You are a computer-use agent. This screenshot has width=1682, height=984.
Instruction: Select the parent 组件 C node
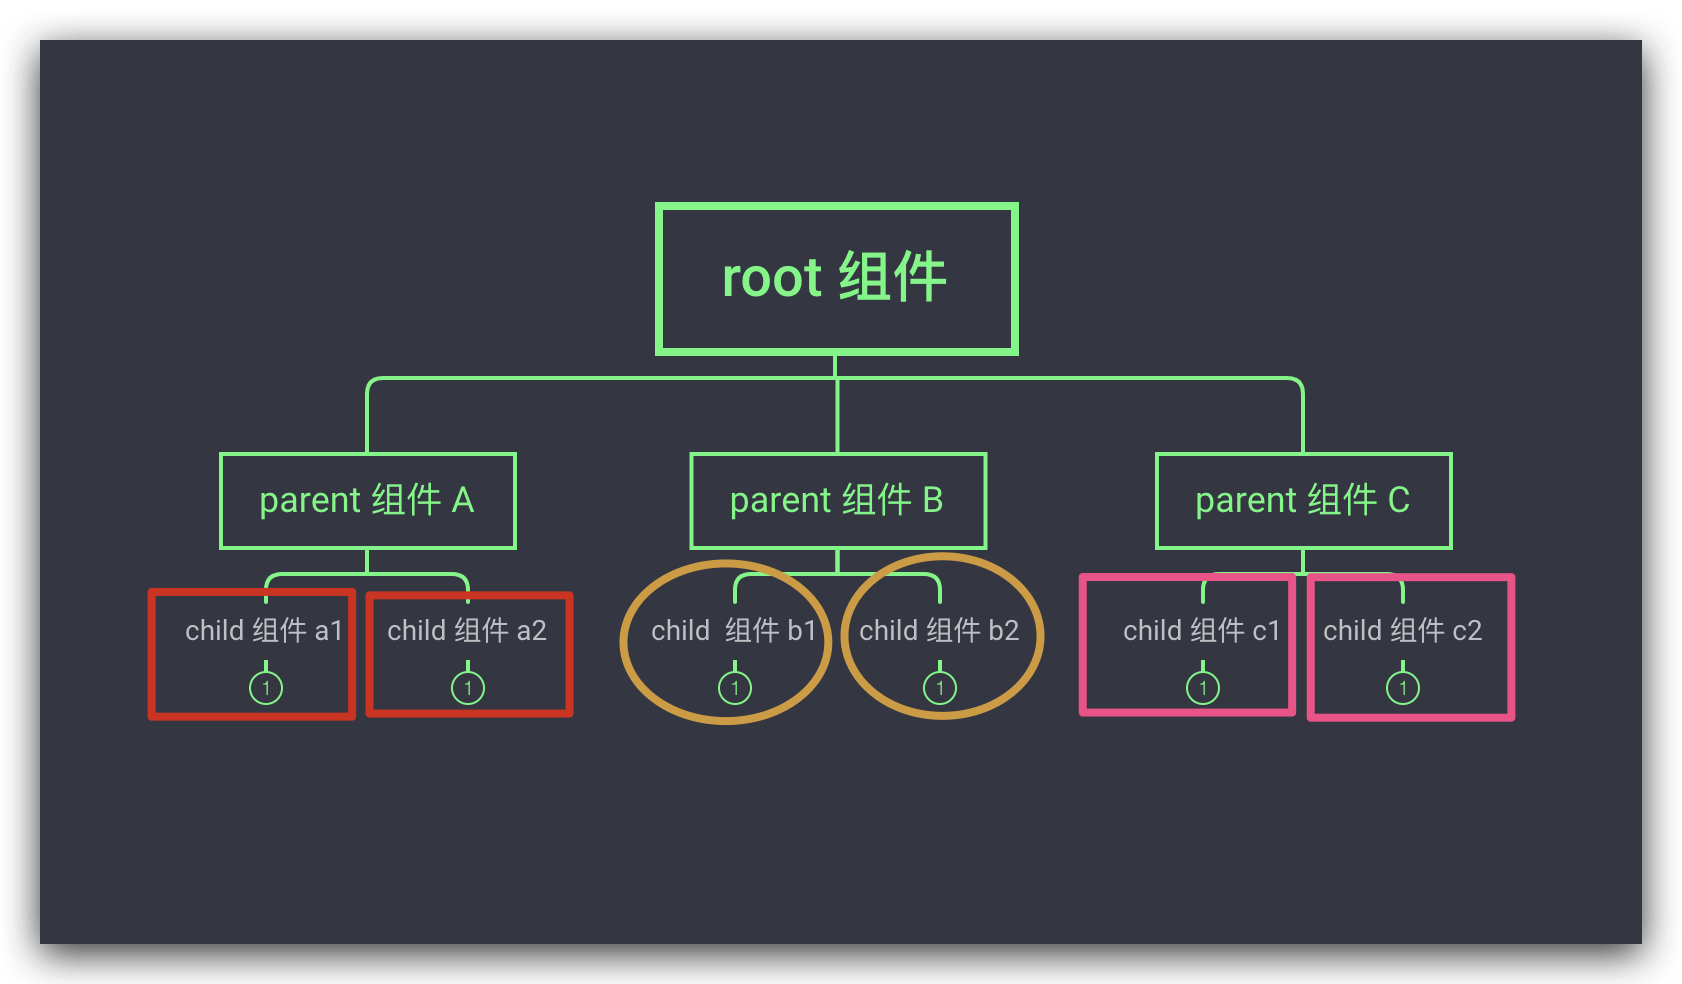(x=1303, y=500)
